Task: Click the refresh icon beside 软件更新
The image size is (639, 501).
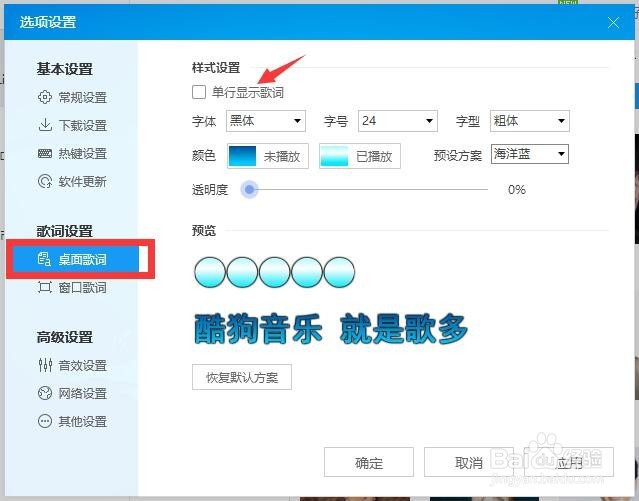Action: tap(45, 181)
